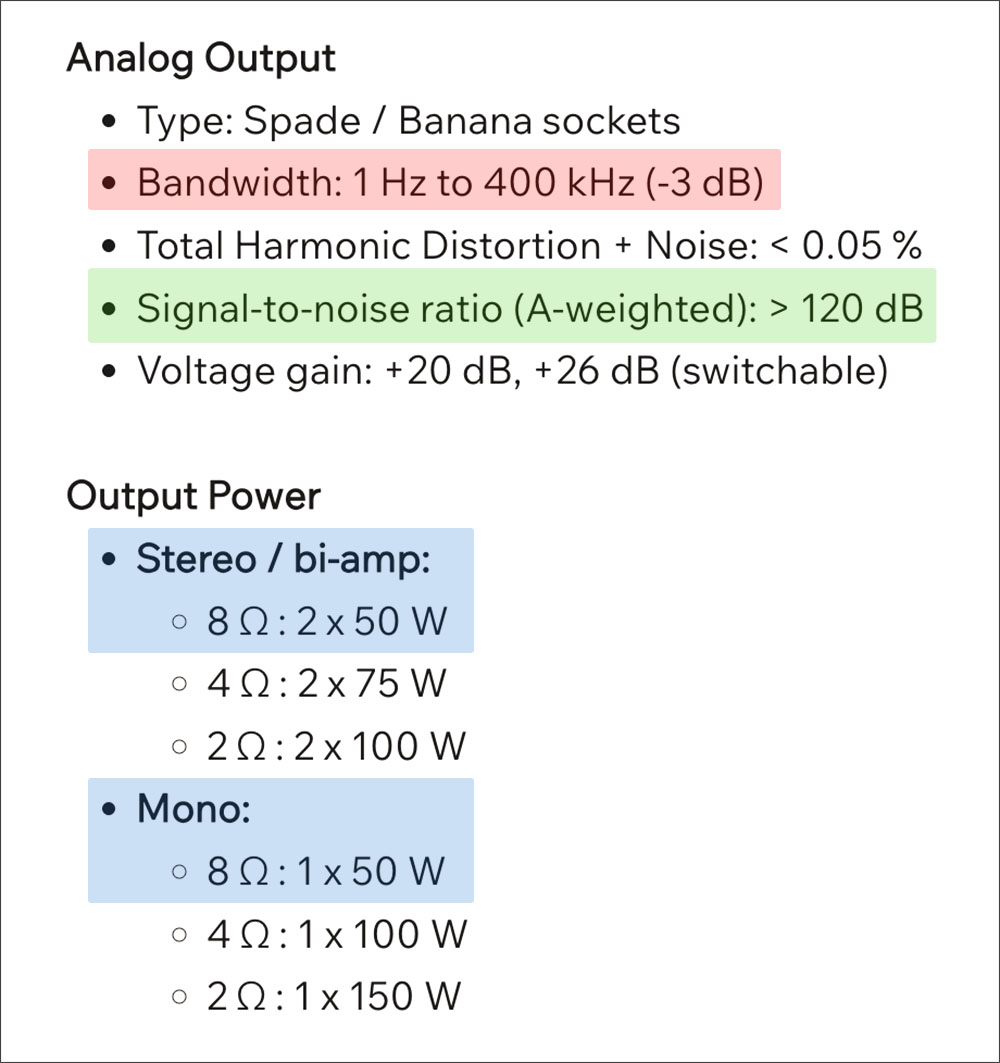1000x1063 pixels.
Task: Select the 8 Ω : 1 x 50 W entry
Action: click(326, 871)
